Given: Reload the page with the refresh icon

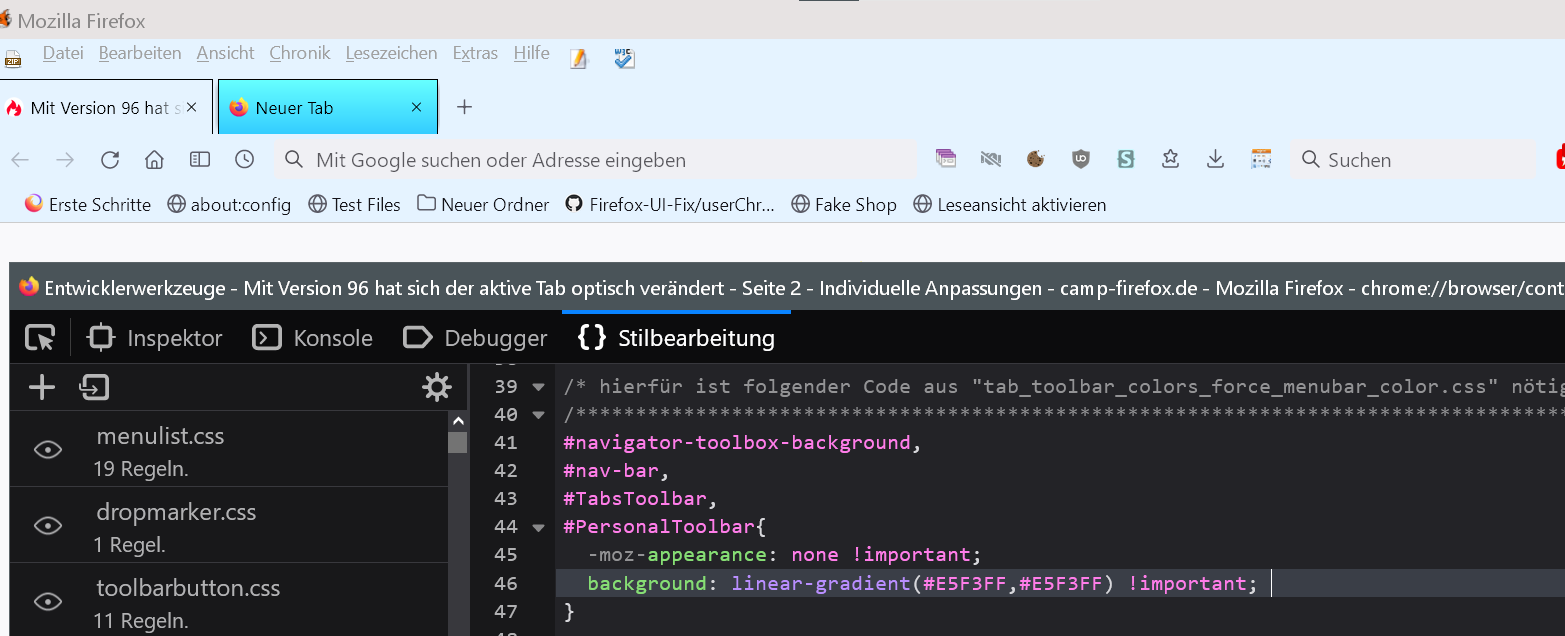Looking at the screenshot, I should pos(110,160).
